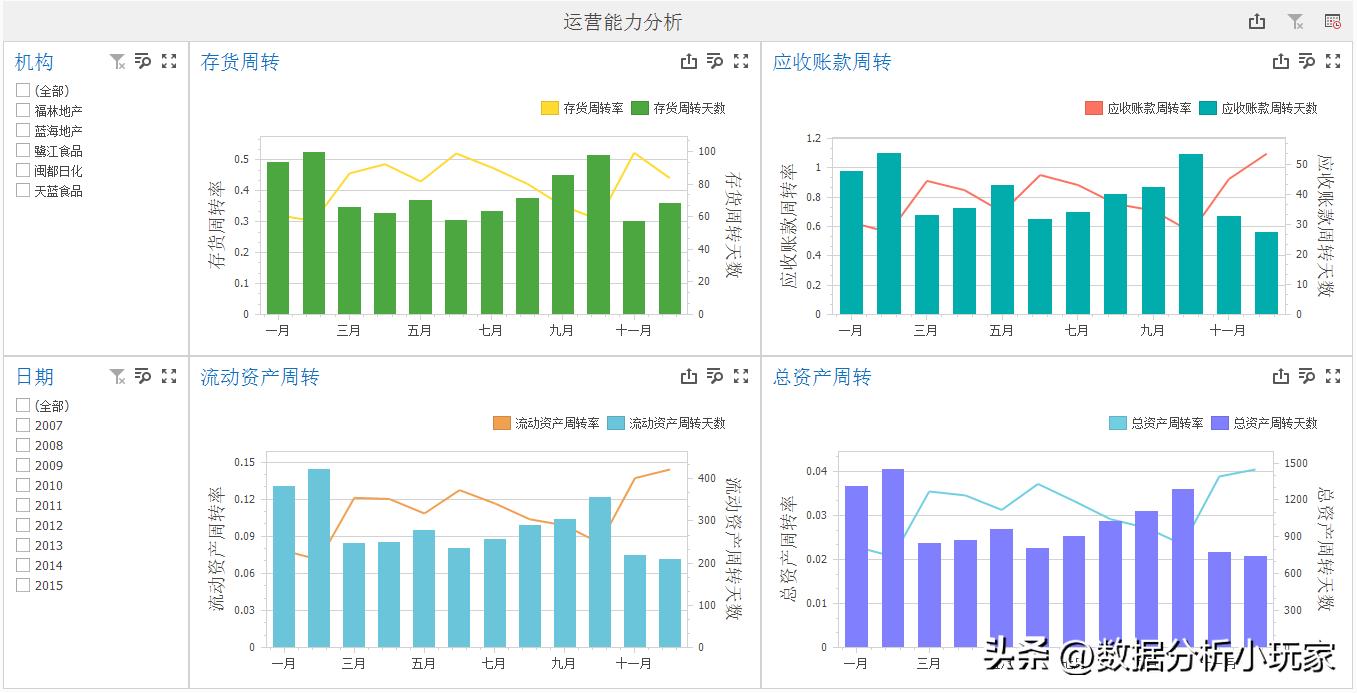1357x693 pixels.
Task: Click the fullscreen icon on the 日期 panel
Action: [168, 376]
